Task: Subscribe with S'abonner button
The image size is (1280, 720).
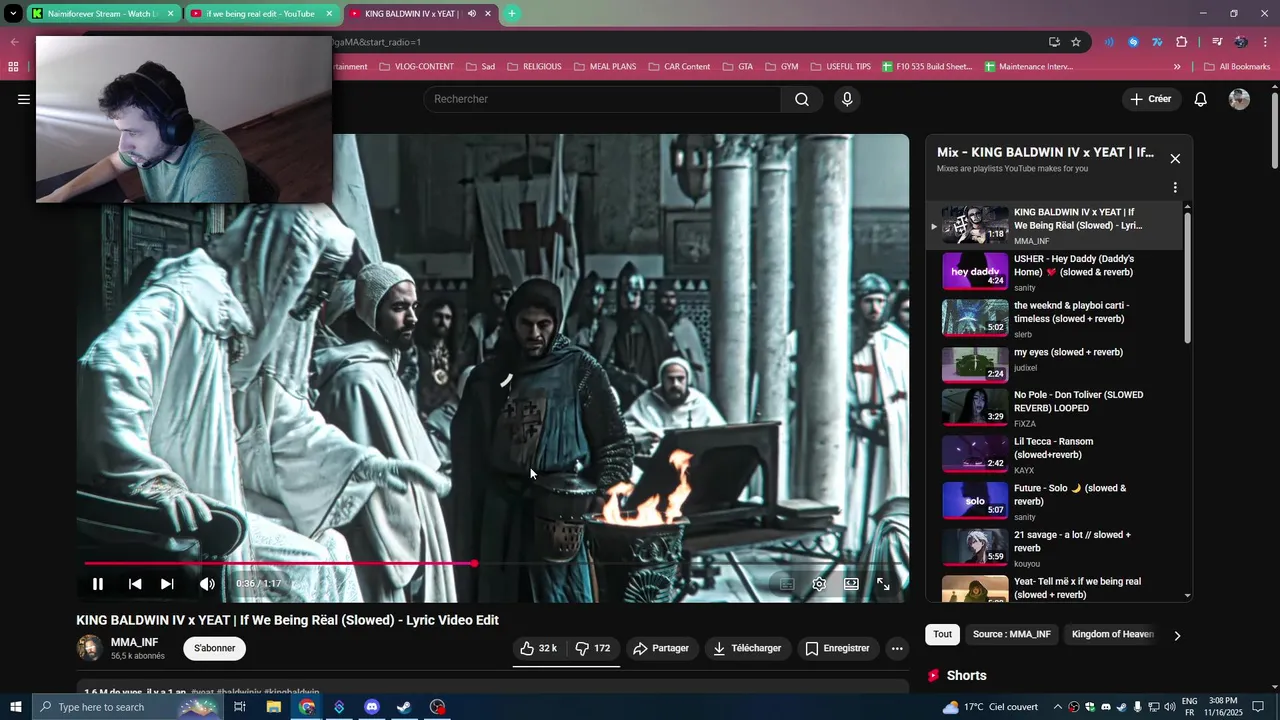Action: click(214, 648)
